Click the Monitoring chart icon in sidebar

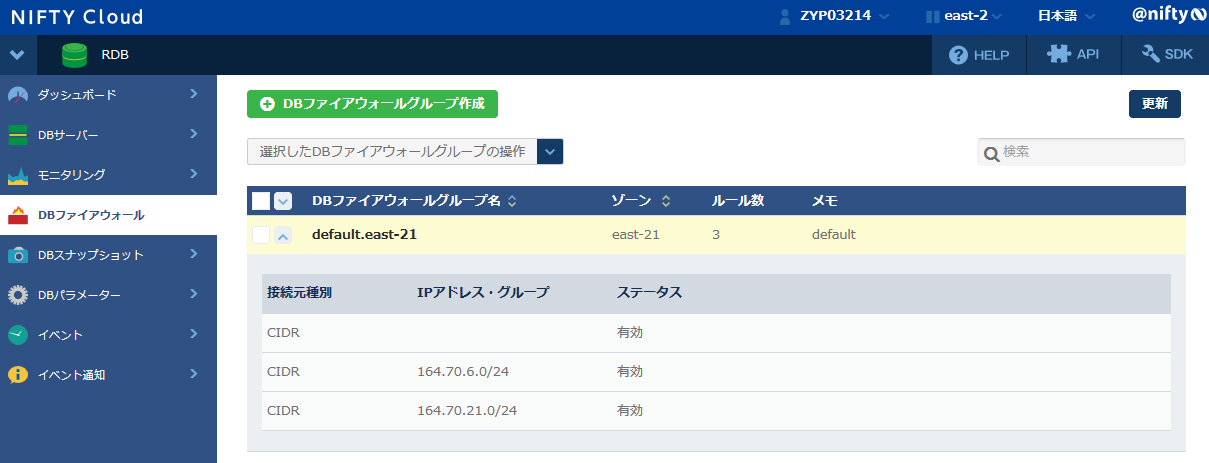18,175
